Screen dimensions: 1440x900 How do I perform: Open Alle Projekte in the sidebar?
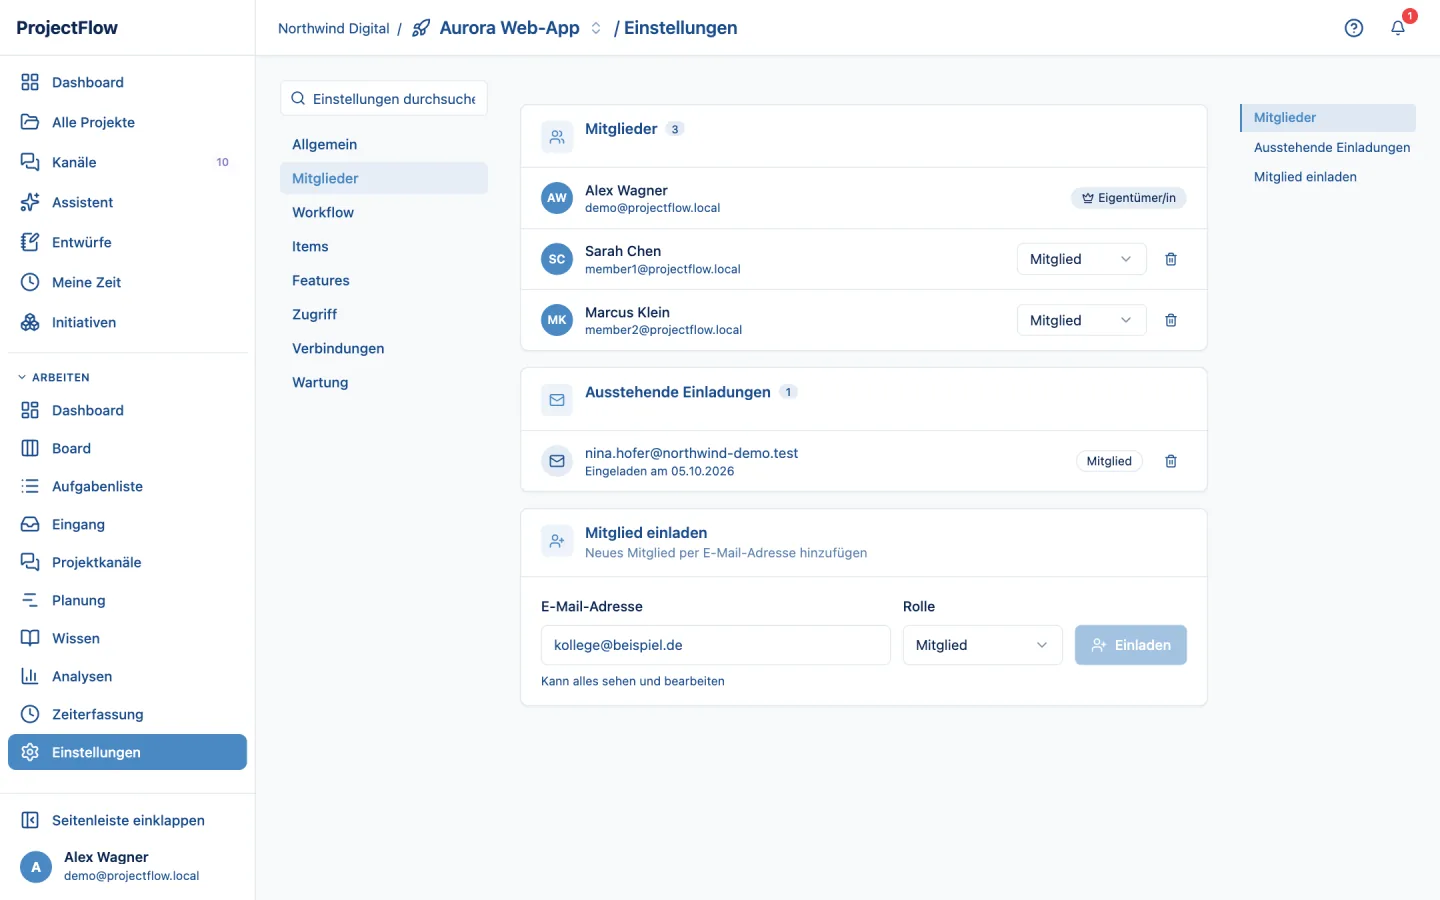127,122
